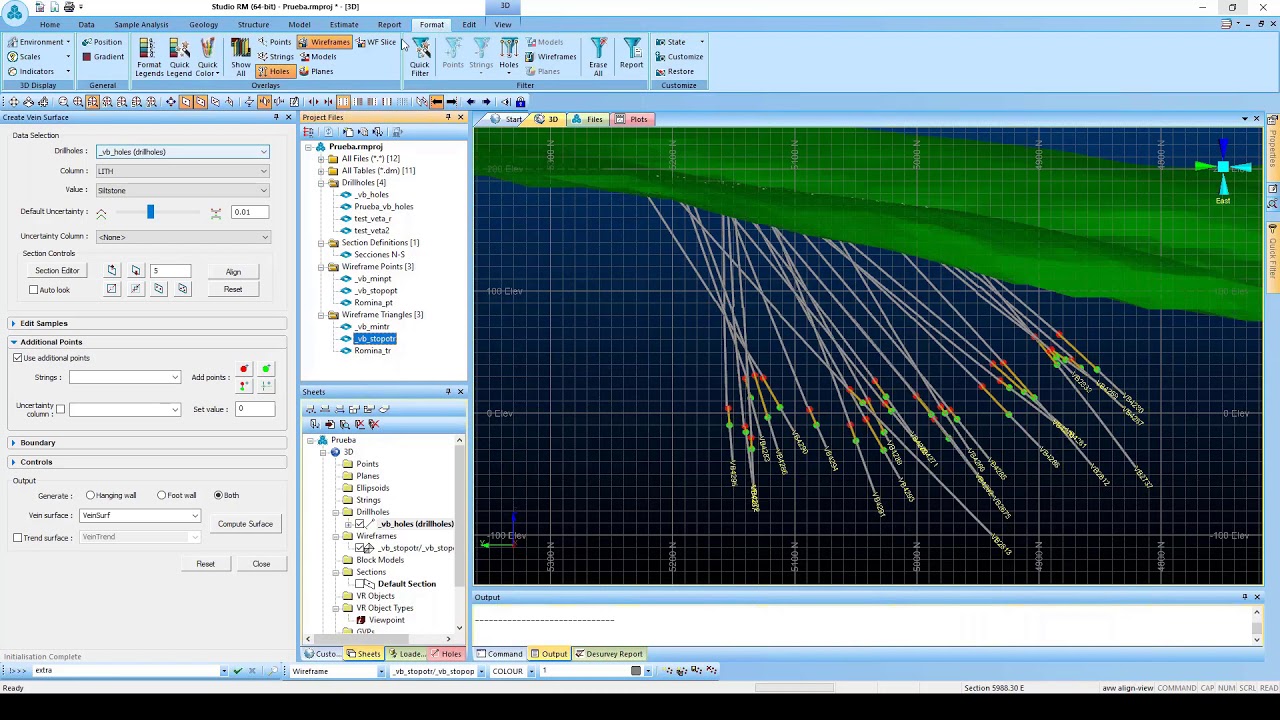Click the increase uncertainty icon right of slider
The image size is (1280, 720).
pyautogui.click(x=216, y=212)
